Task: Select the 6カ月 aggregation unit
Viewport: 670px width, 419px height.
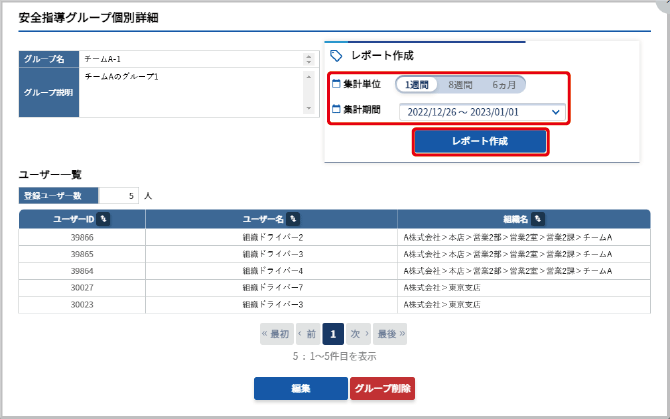Action: tap(503, 85)
